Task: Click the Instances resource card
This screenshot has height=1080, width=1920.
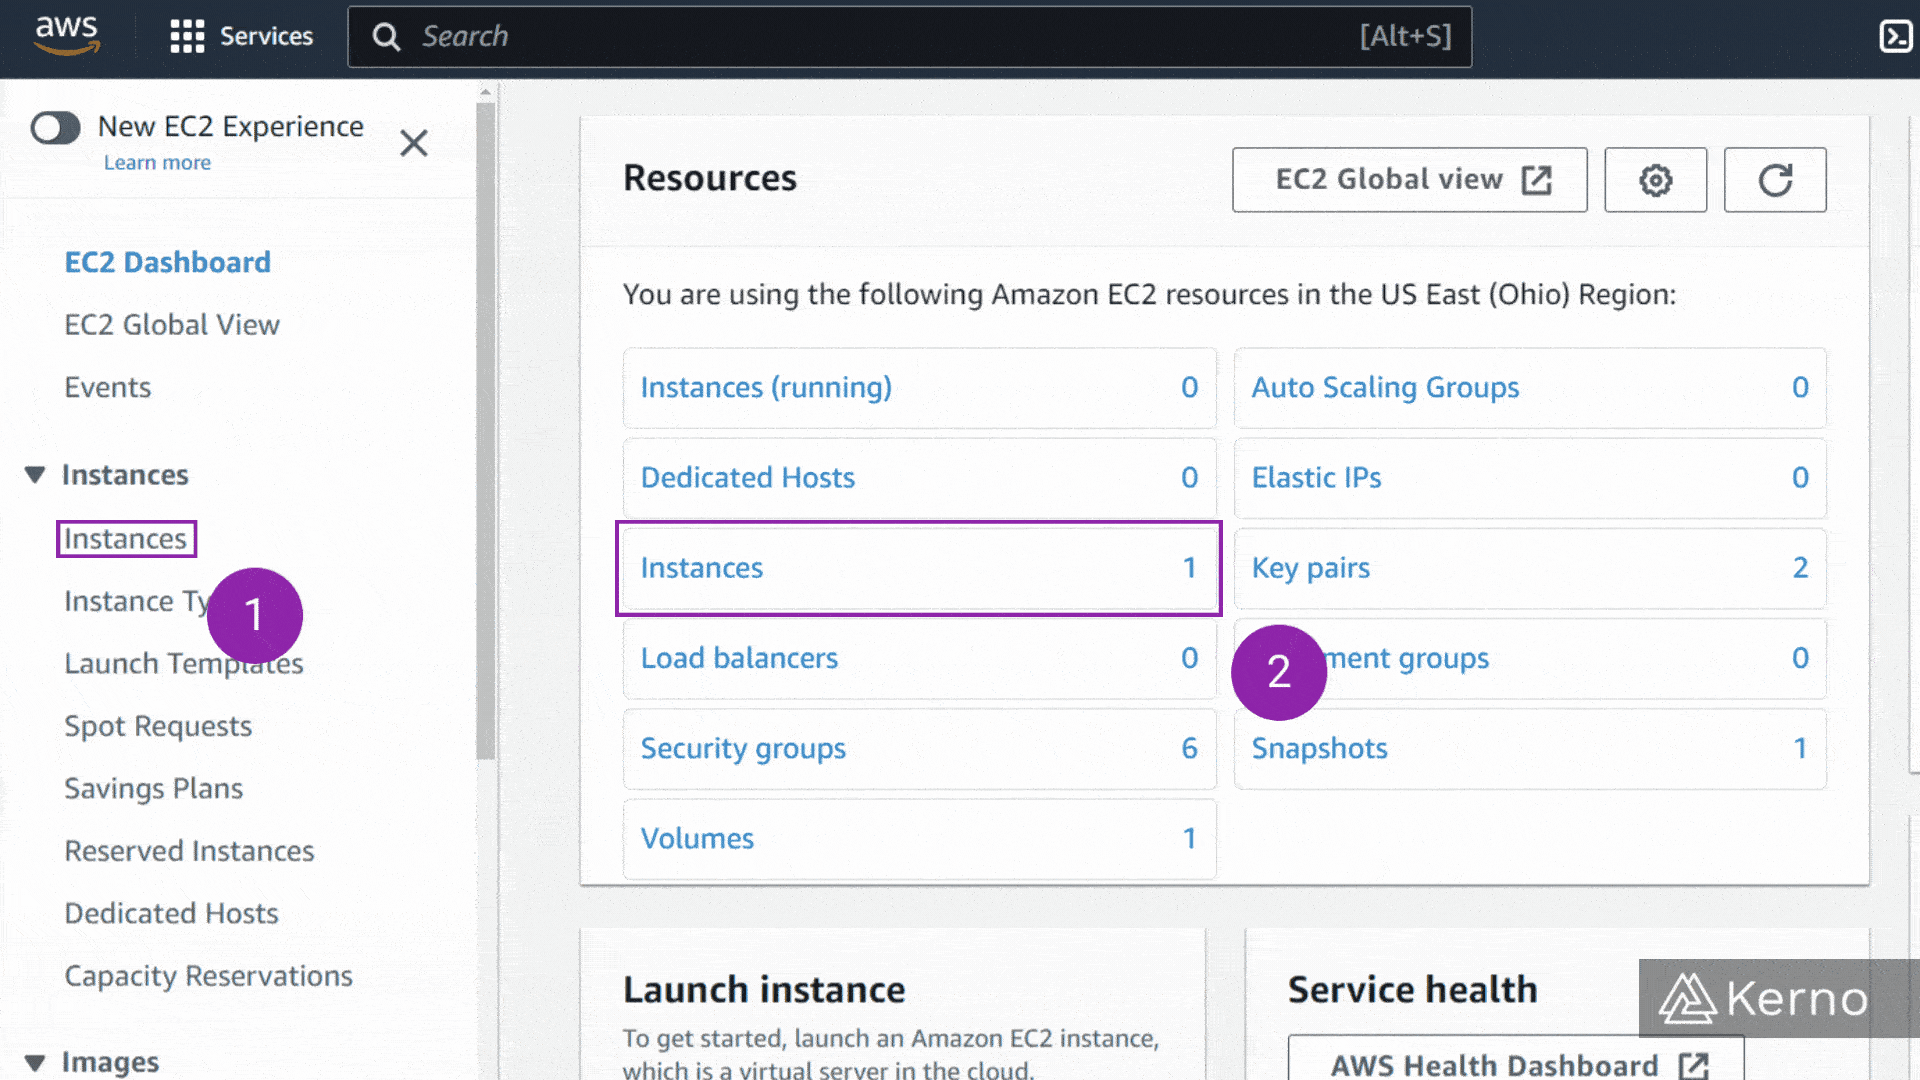Action: click(919, 568)
